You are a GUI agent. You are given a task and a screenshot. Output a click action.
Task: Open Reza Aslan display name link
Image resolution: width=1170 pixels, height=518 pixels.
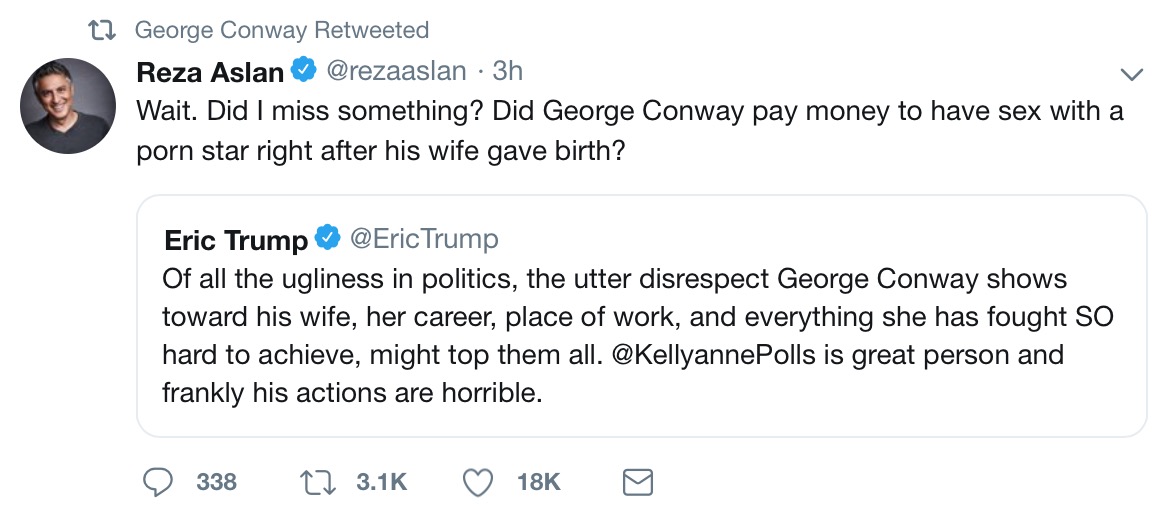tap(210, 72)
